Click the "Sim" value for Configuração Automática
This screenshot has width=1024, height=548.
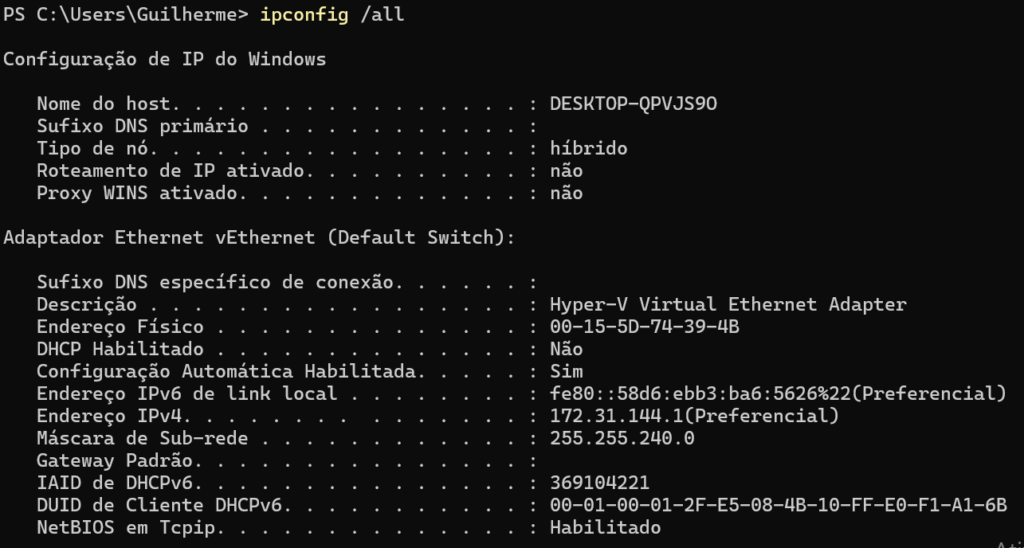click(566, 372)
